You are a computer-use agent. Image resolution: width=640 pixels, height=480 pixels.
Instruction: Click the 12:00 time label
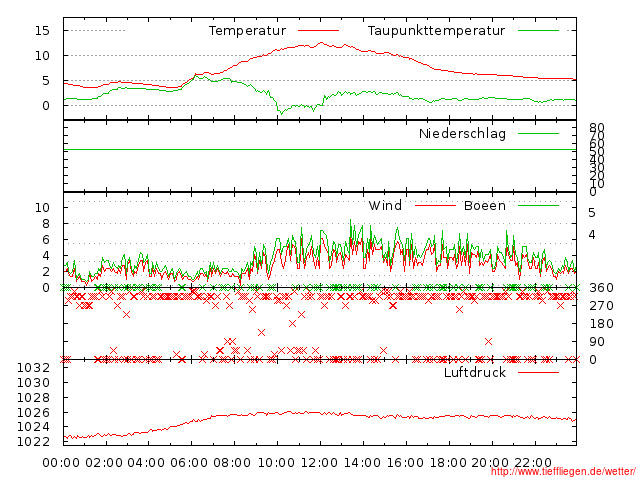pyautogui.click(x=319, y=463)
